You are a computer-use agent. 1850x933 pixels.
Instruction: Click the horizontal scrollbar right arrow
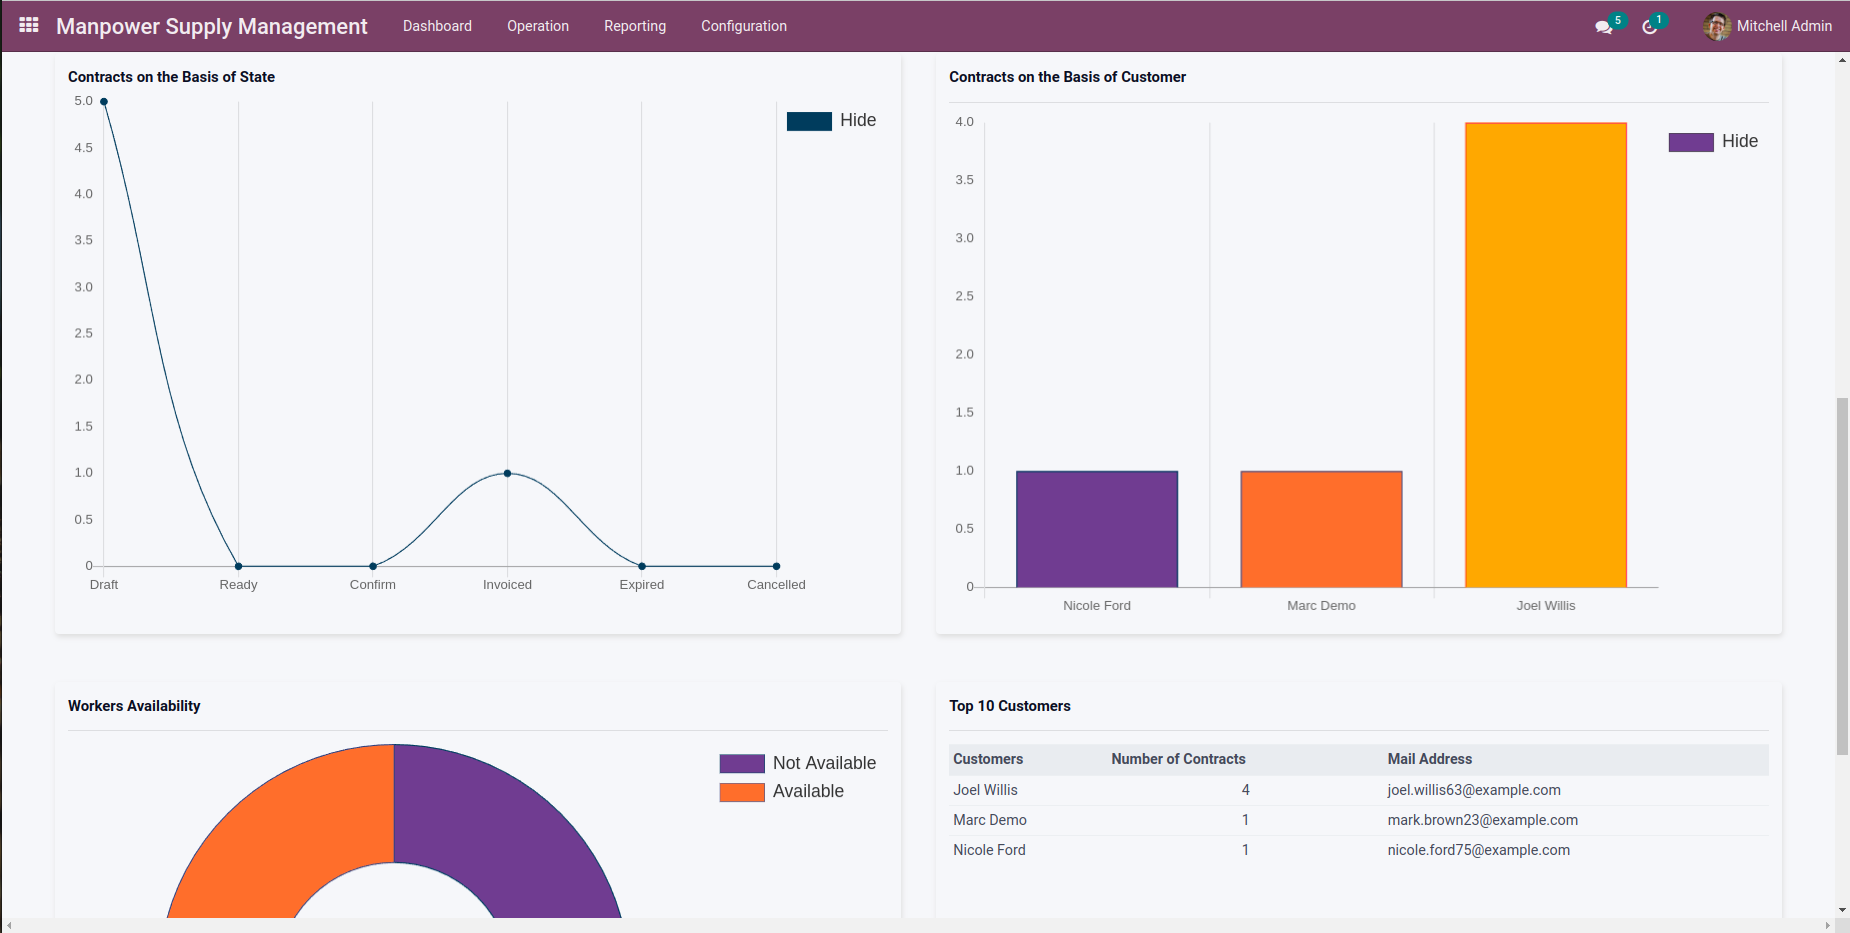point(1827,925)
